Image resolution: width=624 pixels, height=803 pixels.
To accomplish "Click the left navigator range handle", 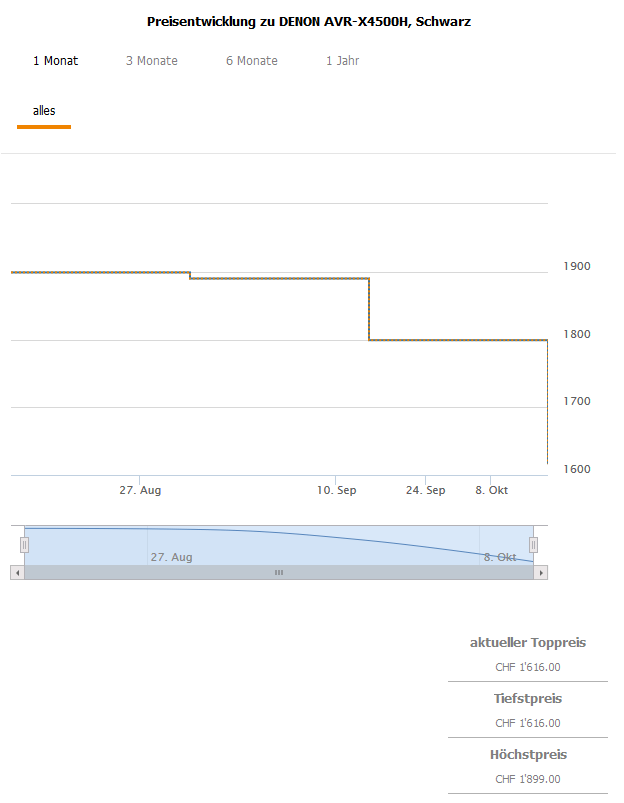I will pos(25,544).
